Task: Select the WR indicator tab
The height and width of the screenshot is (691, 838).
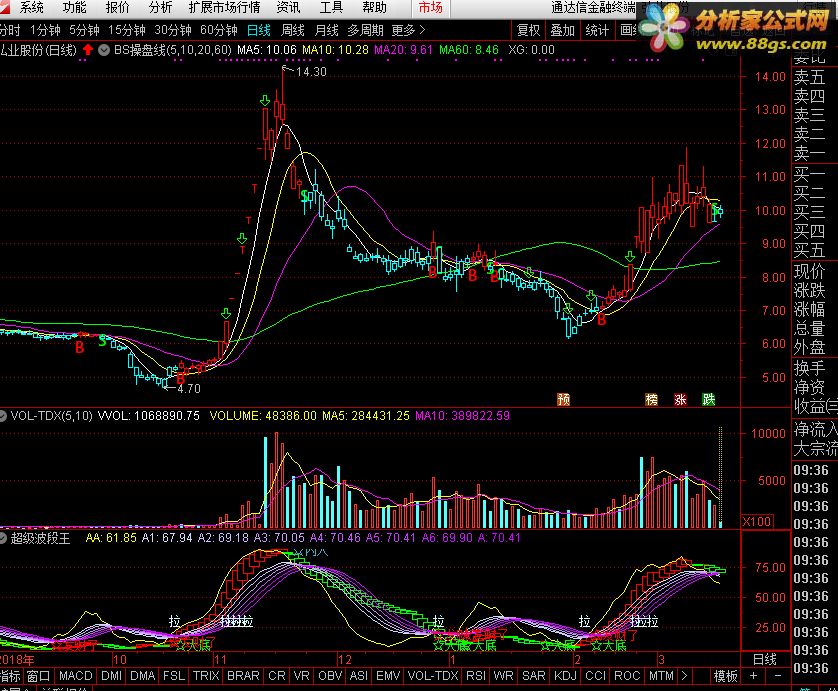Action: click(x=503, y=676)
